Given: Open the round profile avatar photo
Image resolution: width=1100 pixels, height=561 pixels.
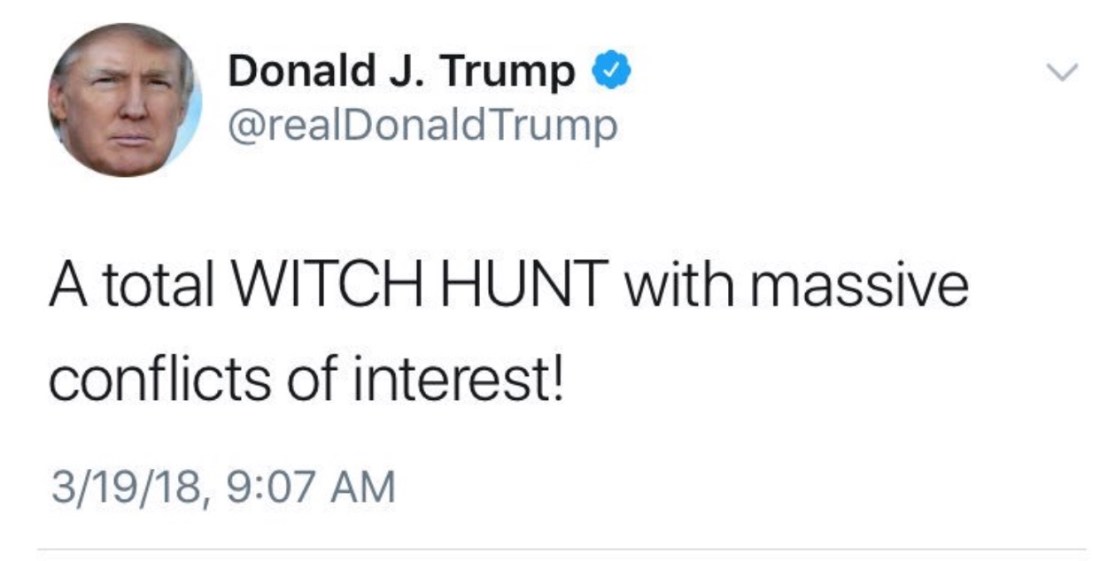Looking at the screenshot, I should (125, 100).
